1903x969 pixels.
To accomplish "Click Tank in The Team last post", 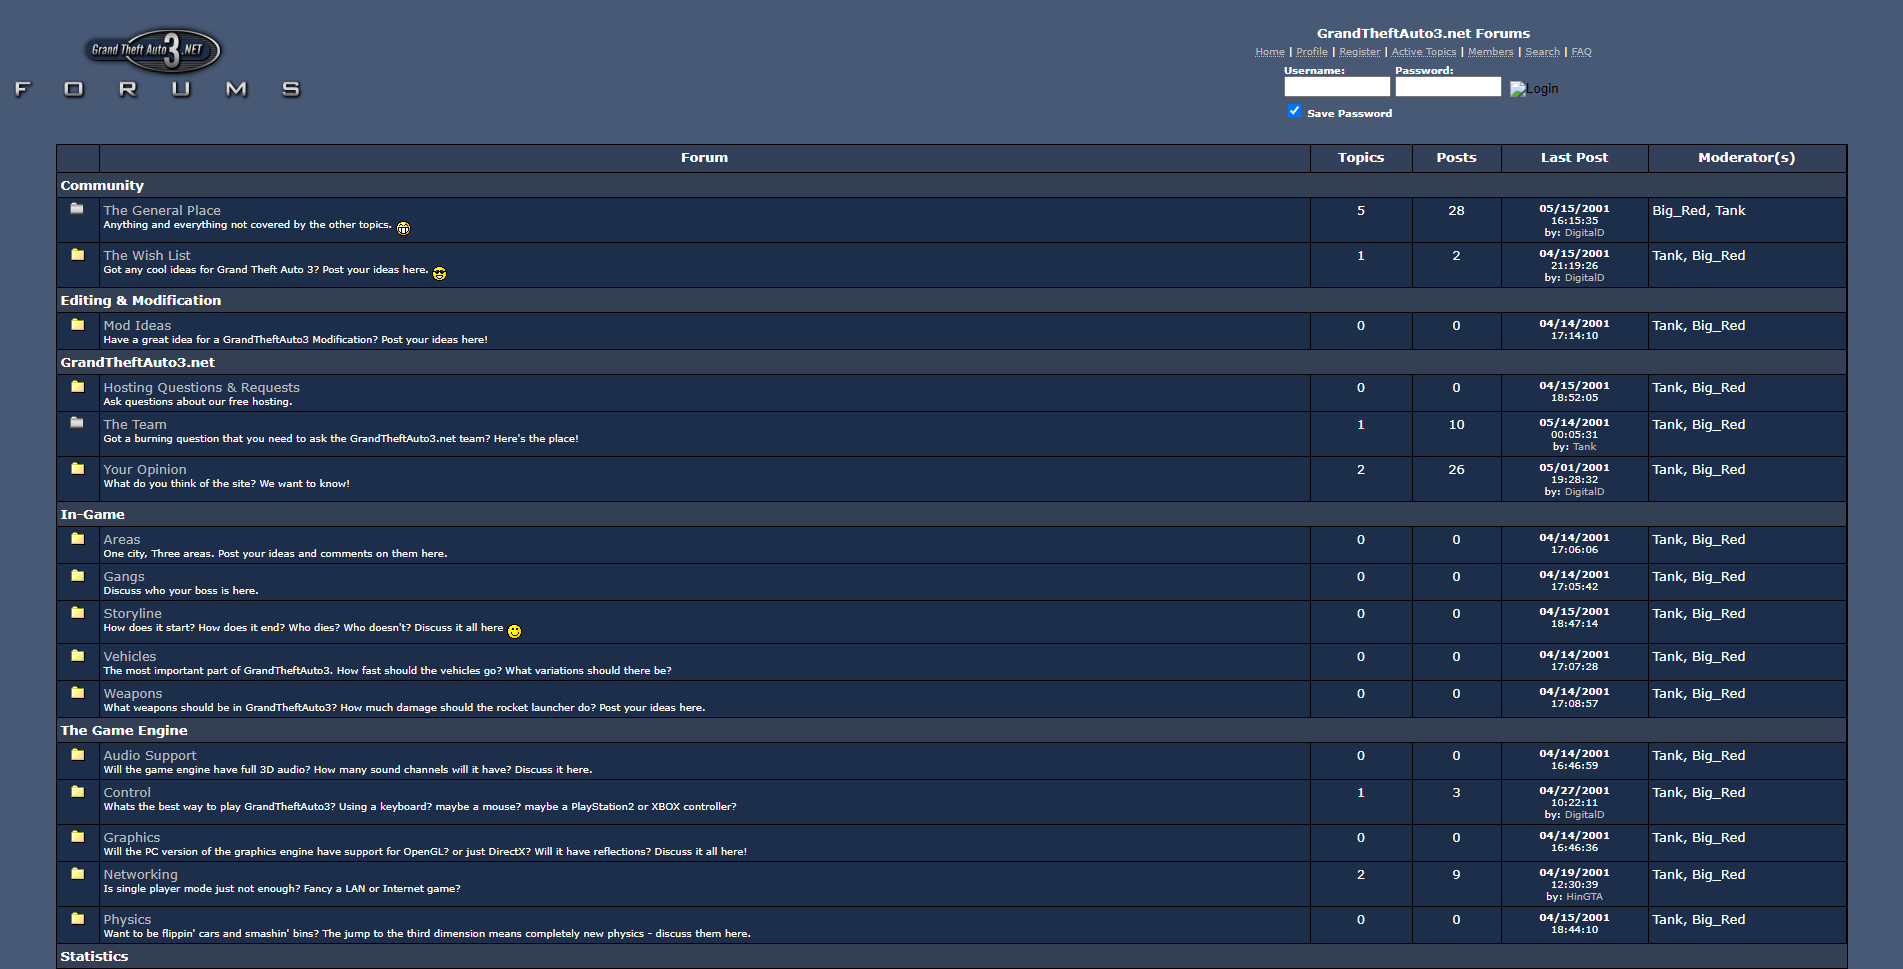I will [x=1584, y=447].
